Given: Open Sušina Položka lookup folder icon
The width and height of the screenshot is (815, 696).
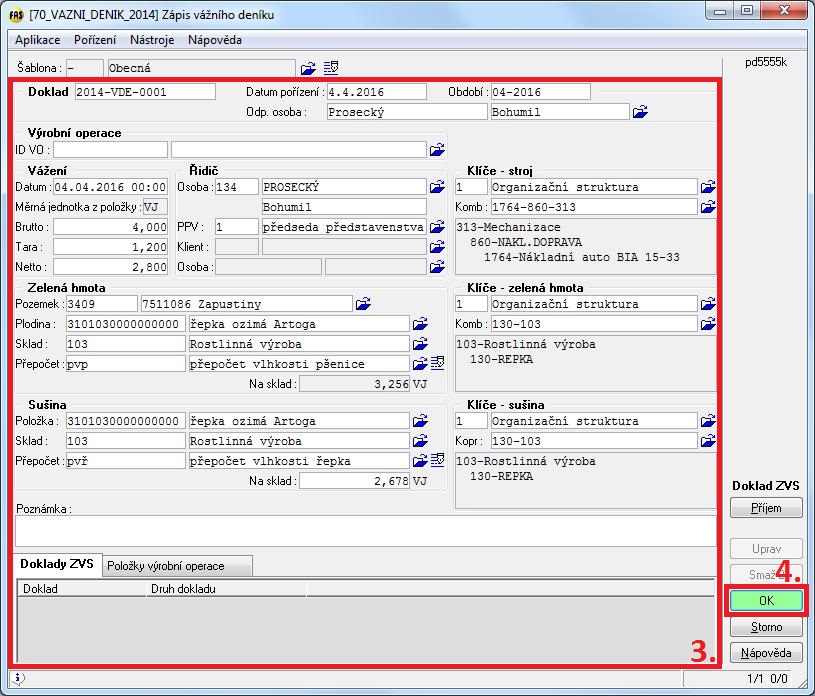Looking at the screenshot, I should coord(420,421).
